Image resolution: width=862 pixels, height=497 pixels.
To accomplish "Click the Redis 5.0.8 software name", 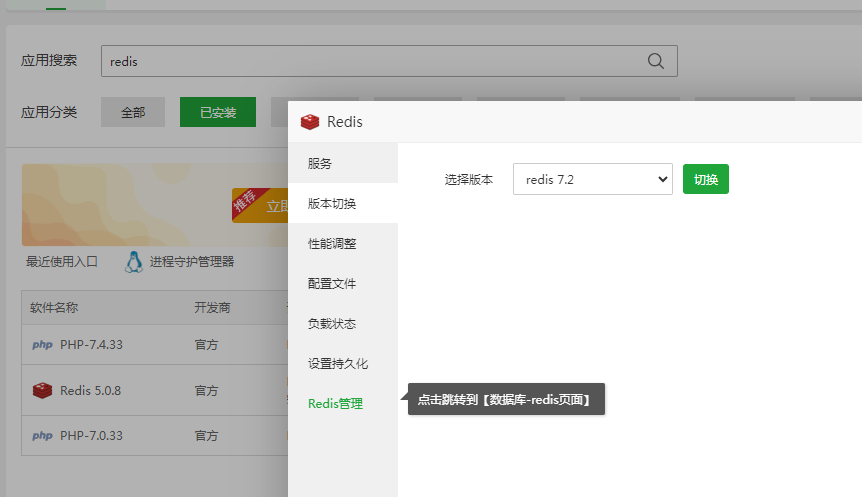I will click(90, 390).
